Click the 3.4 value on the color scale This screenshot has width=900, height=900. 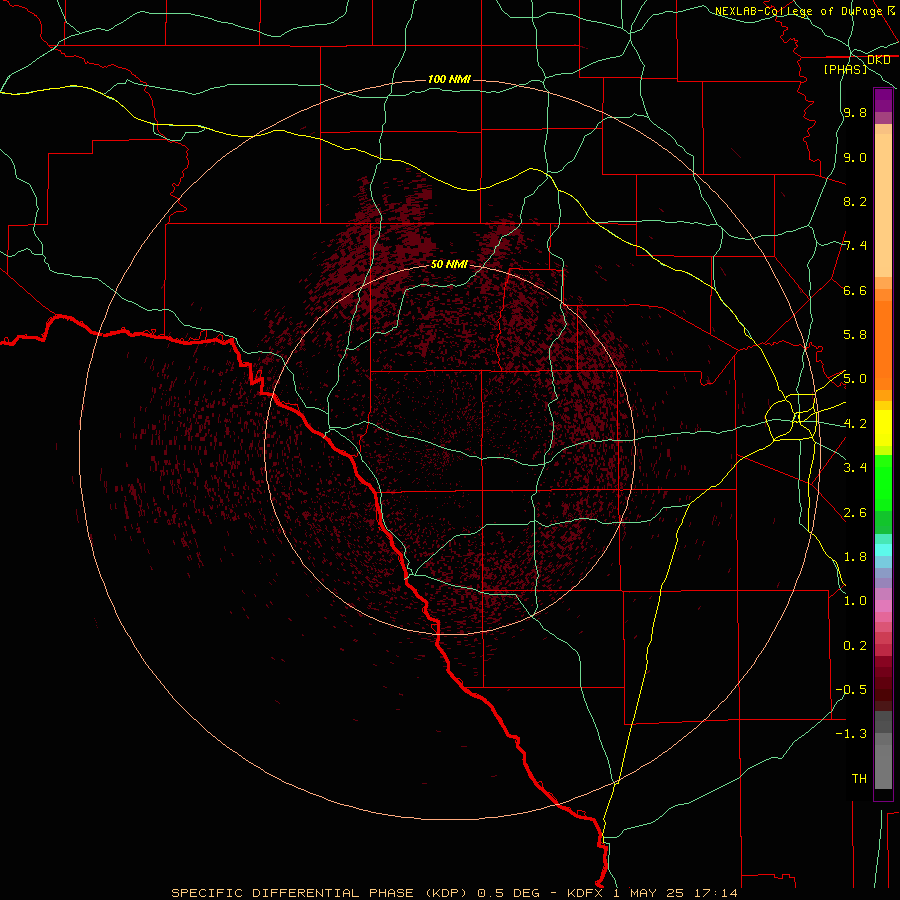click(855, 468)
